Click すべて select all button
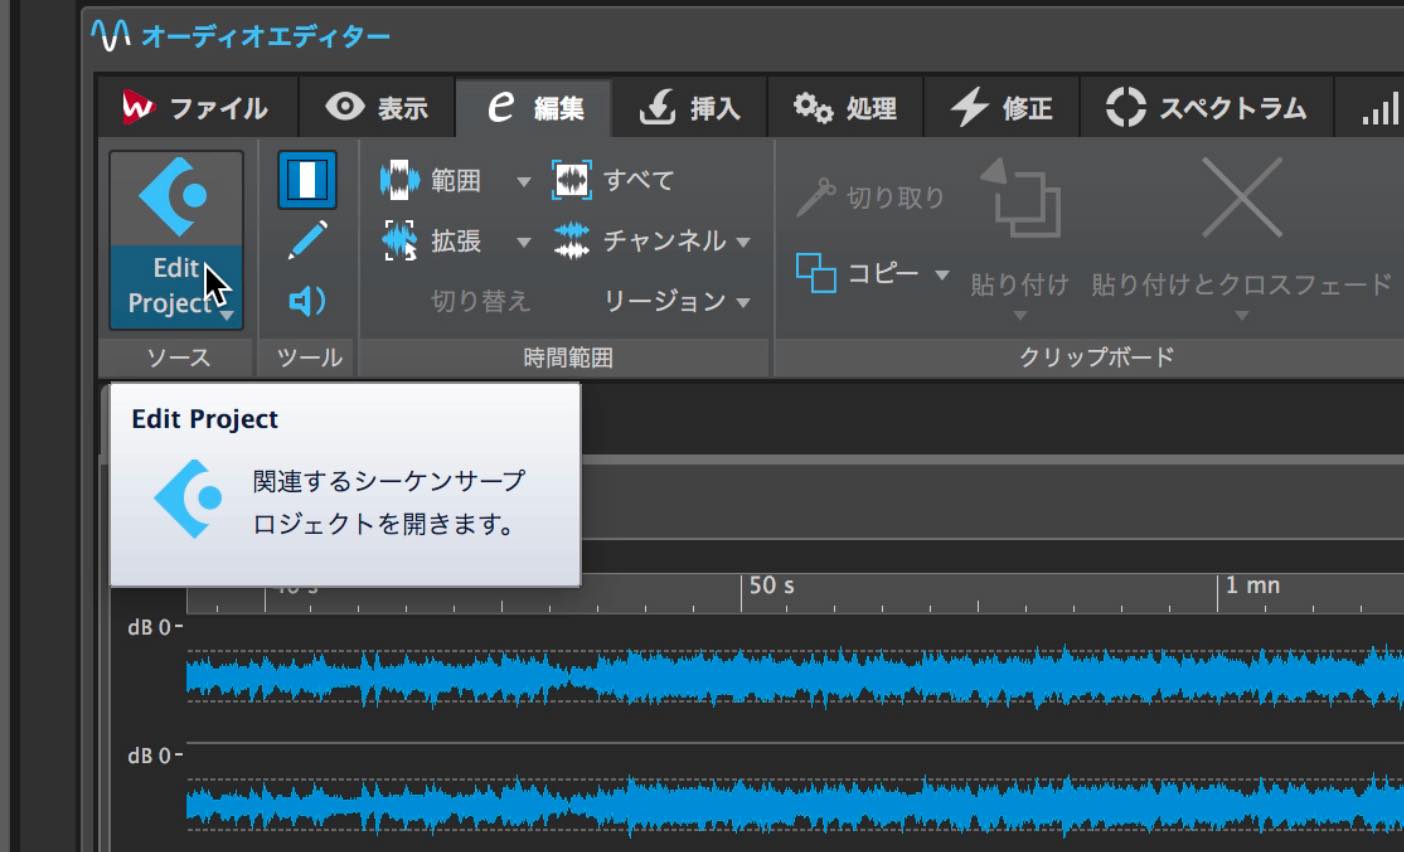The width and height of the screenshot is (1404, 852). coord(613,181)
